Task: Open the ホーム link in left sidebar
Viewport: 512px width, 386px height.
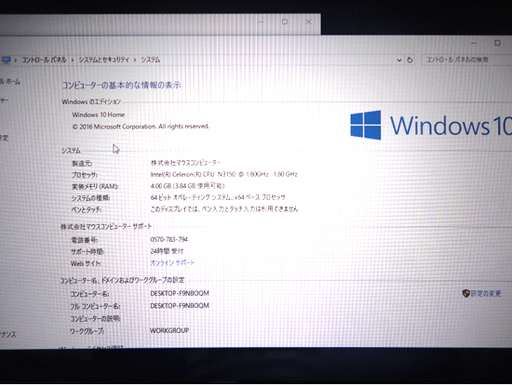Action: coord(10,81)
